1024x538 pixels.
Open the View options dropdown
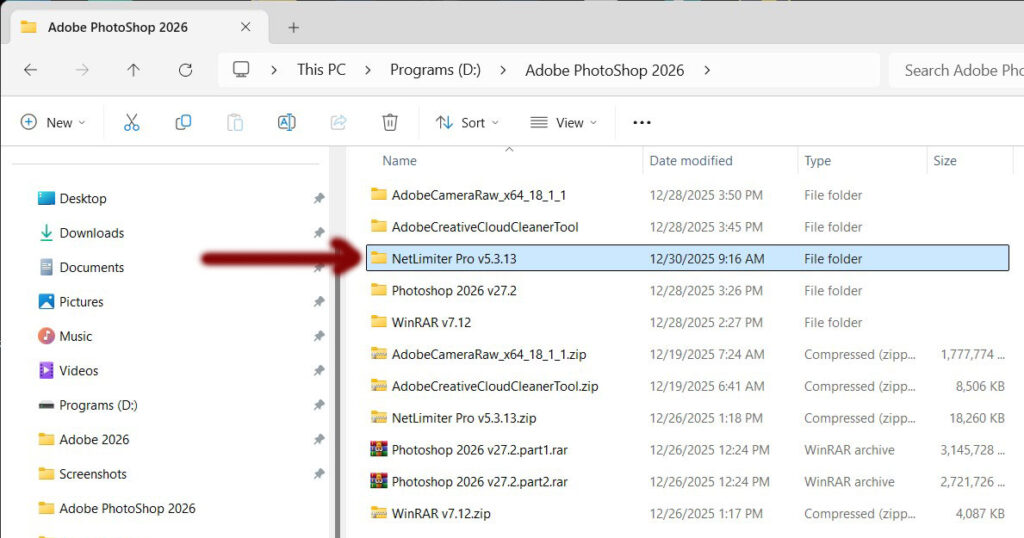tap(563, 122)
